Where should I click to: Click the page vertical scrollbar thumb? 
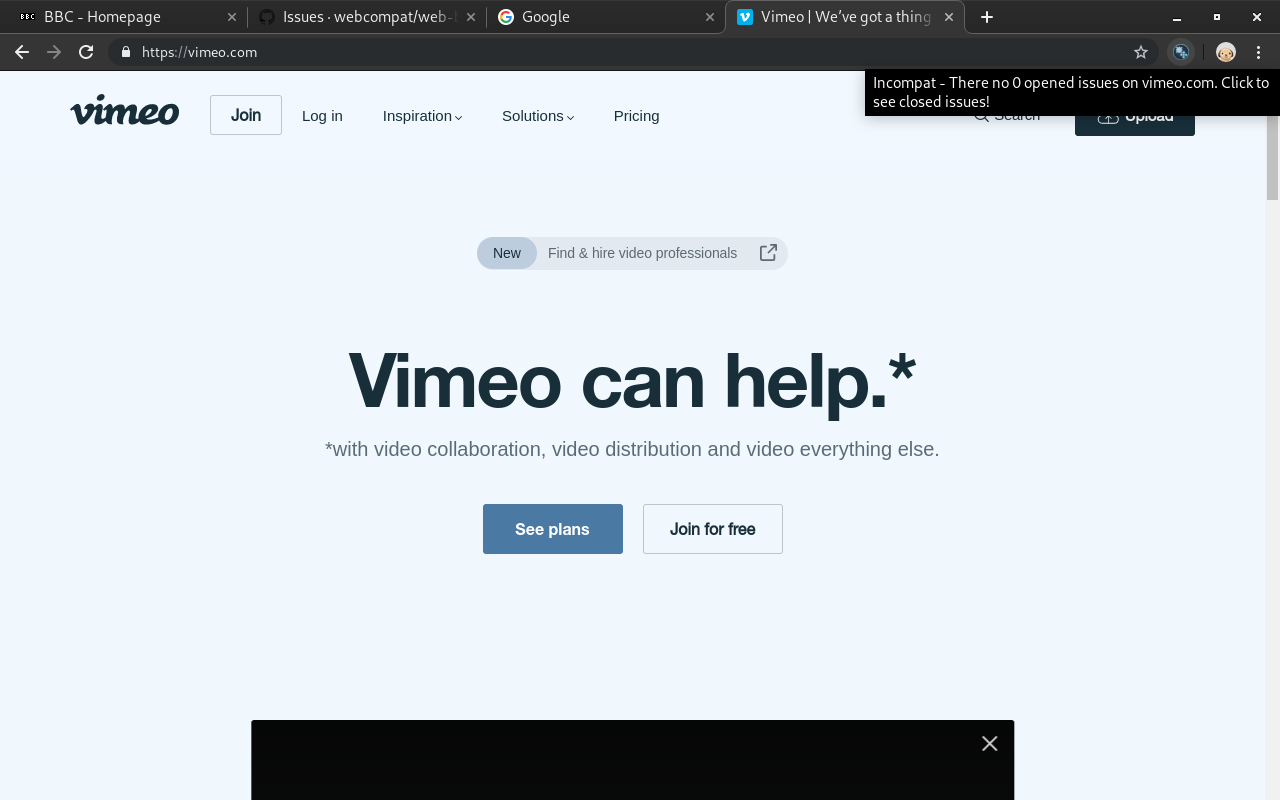click(x=1273, y=145)
